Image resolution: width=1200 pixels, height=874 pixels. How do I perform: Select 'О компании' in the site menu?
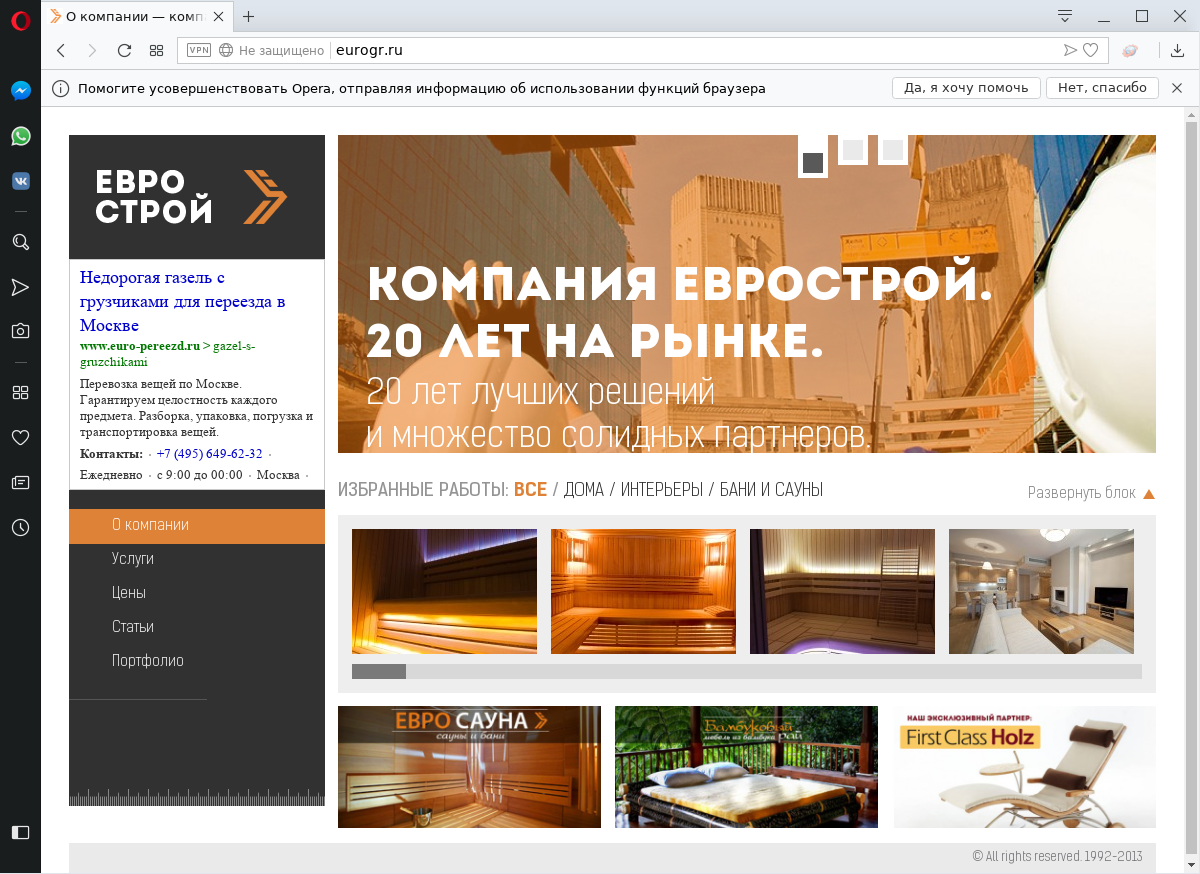tap(197, 525)
